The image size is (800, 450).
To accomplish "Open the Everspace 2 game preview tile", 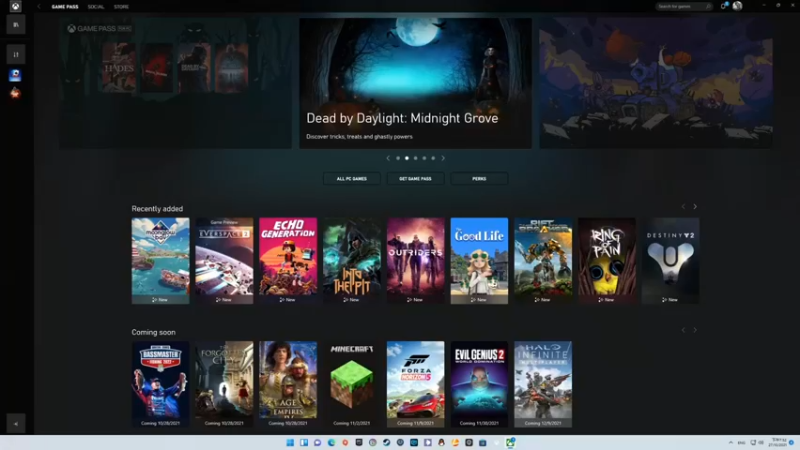I will click(x=224, y=261).
